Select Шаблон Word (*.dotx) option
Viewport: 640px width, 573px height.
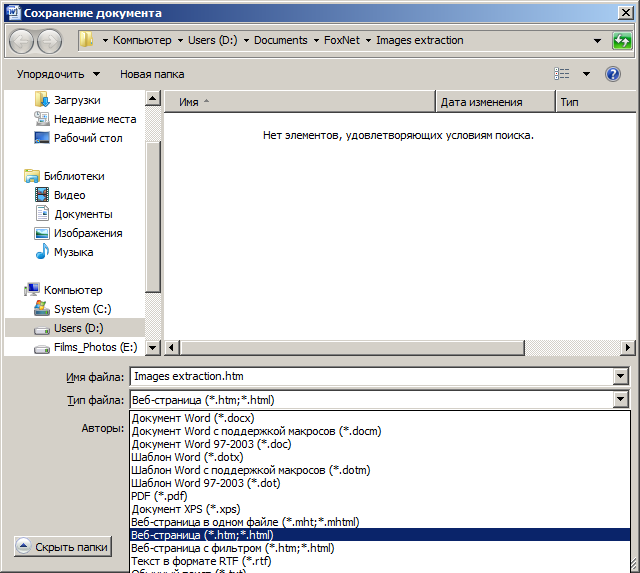pos(380,457)
